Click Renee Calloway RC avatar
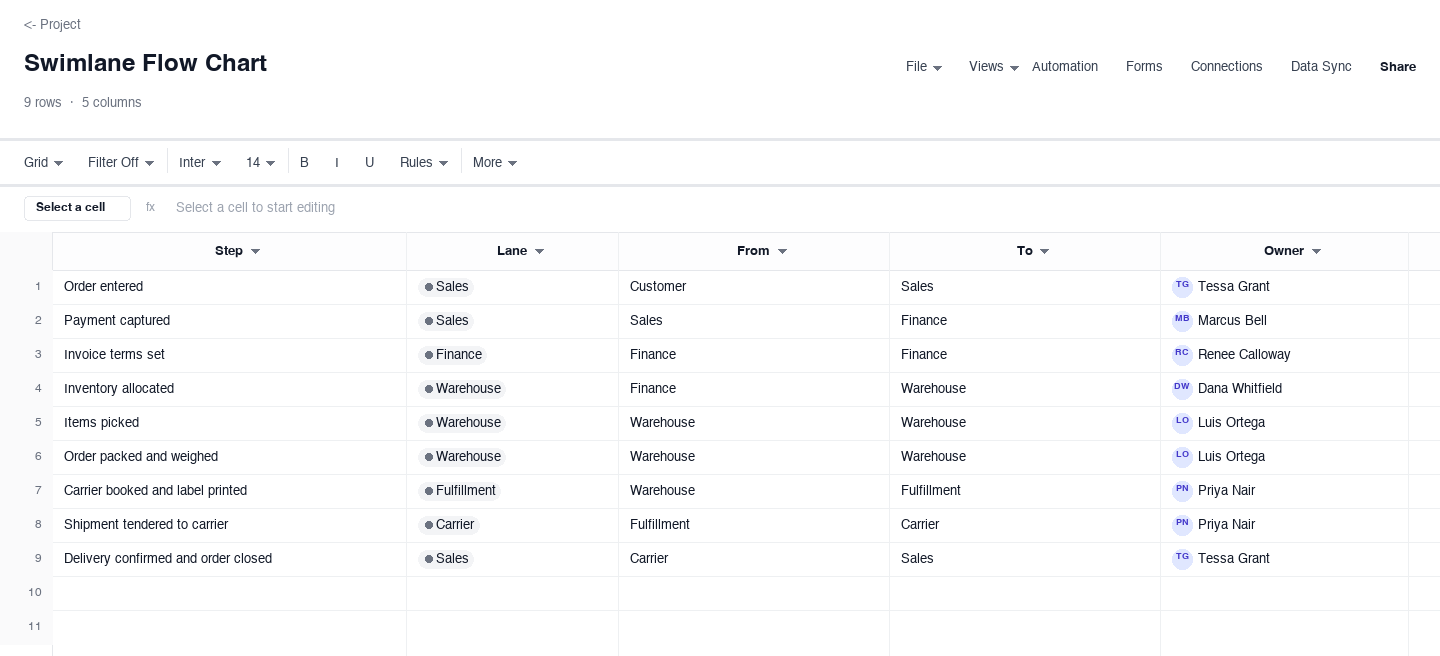This screenshot has width=1440, height=656. [x=1182, y=355]
